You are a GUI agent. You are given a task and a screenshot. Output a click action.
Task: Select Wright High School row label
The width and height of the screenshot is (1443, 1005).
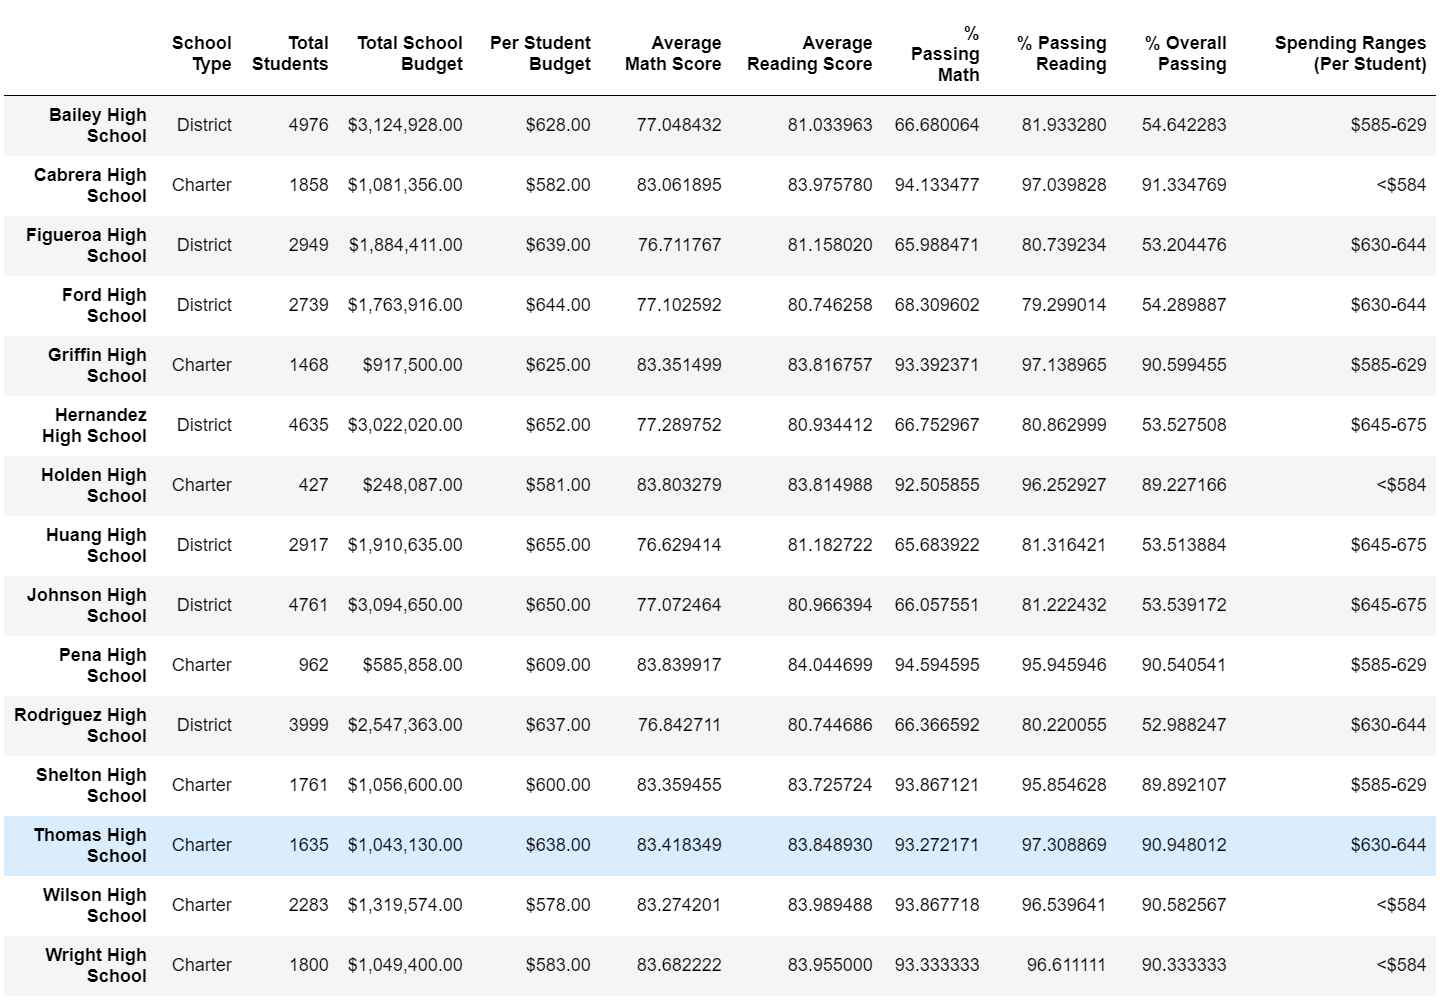(95, 966)
